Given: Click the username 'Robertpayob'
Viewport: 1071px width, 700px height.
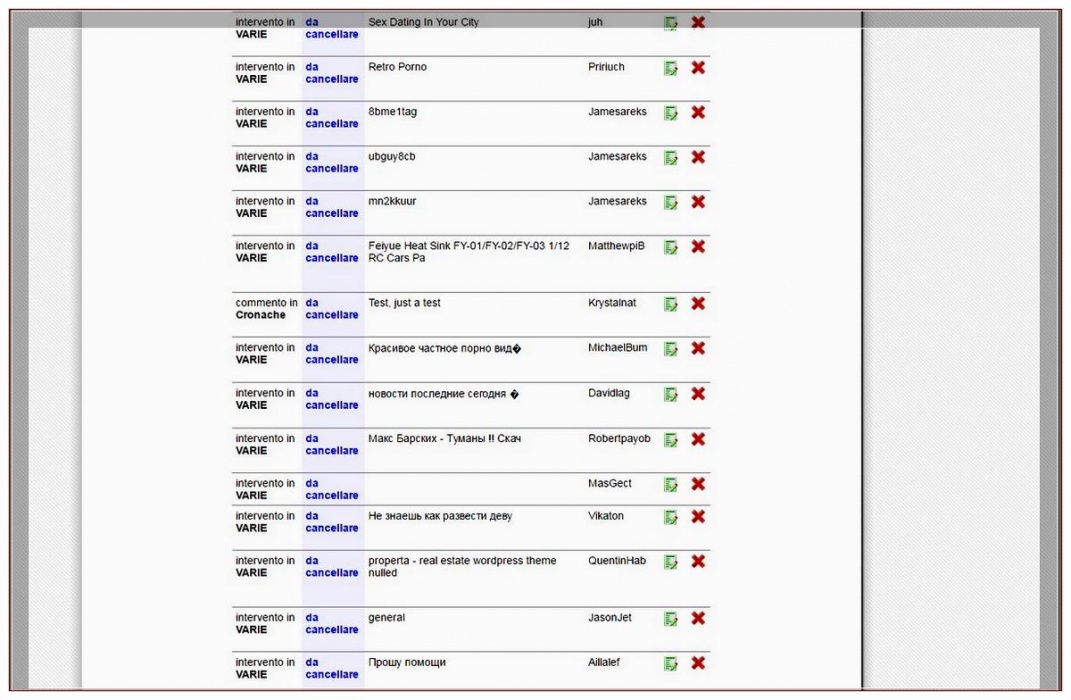Looking at the screenshot, I should coord(620,438).
